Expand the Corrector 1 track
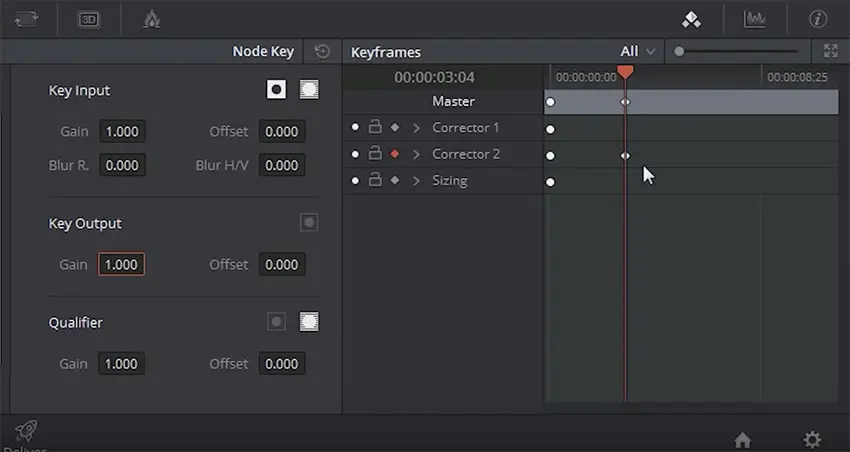 pyautogui.click(x=416, y=128)
